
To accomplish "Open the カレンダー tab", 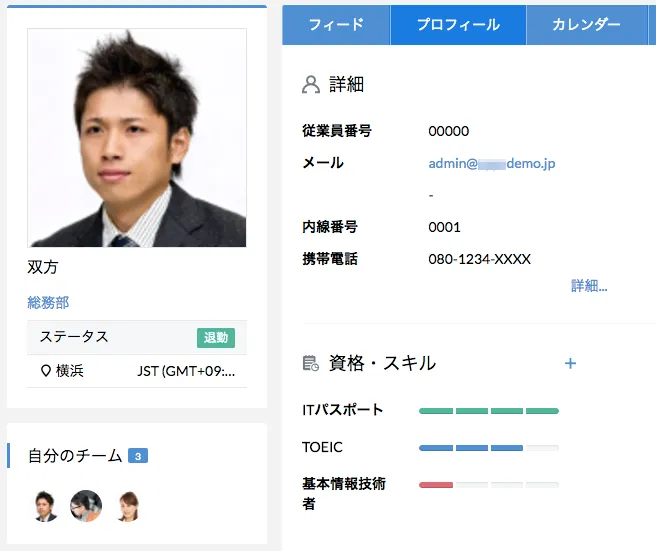I will point(586,25).
